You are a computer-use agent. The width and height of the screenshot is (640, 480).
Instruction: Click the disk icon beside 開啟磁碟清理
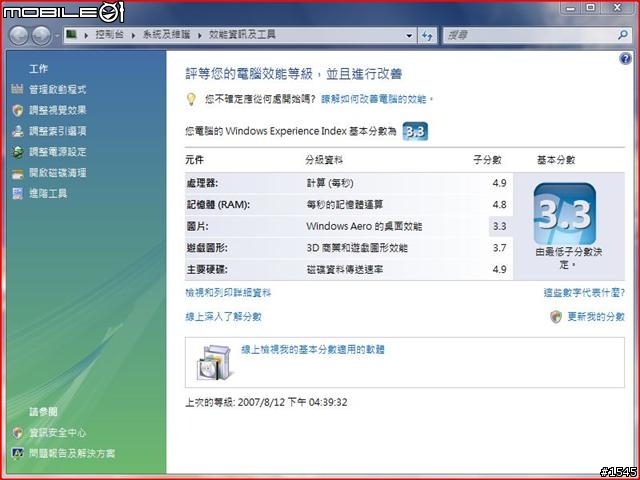tap(17, 173)
